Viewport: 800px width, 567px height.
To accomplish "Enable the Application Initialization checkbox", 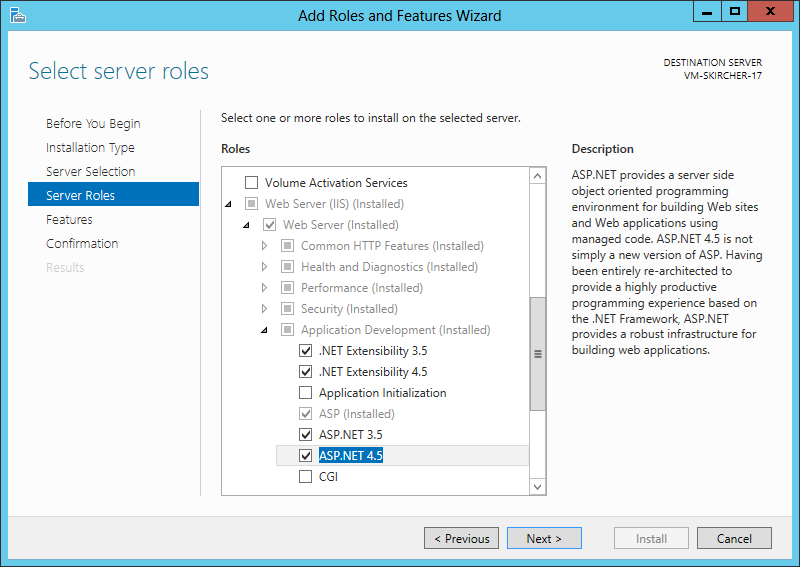I will 305,392.
